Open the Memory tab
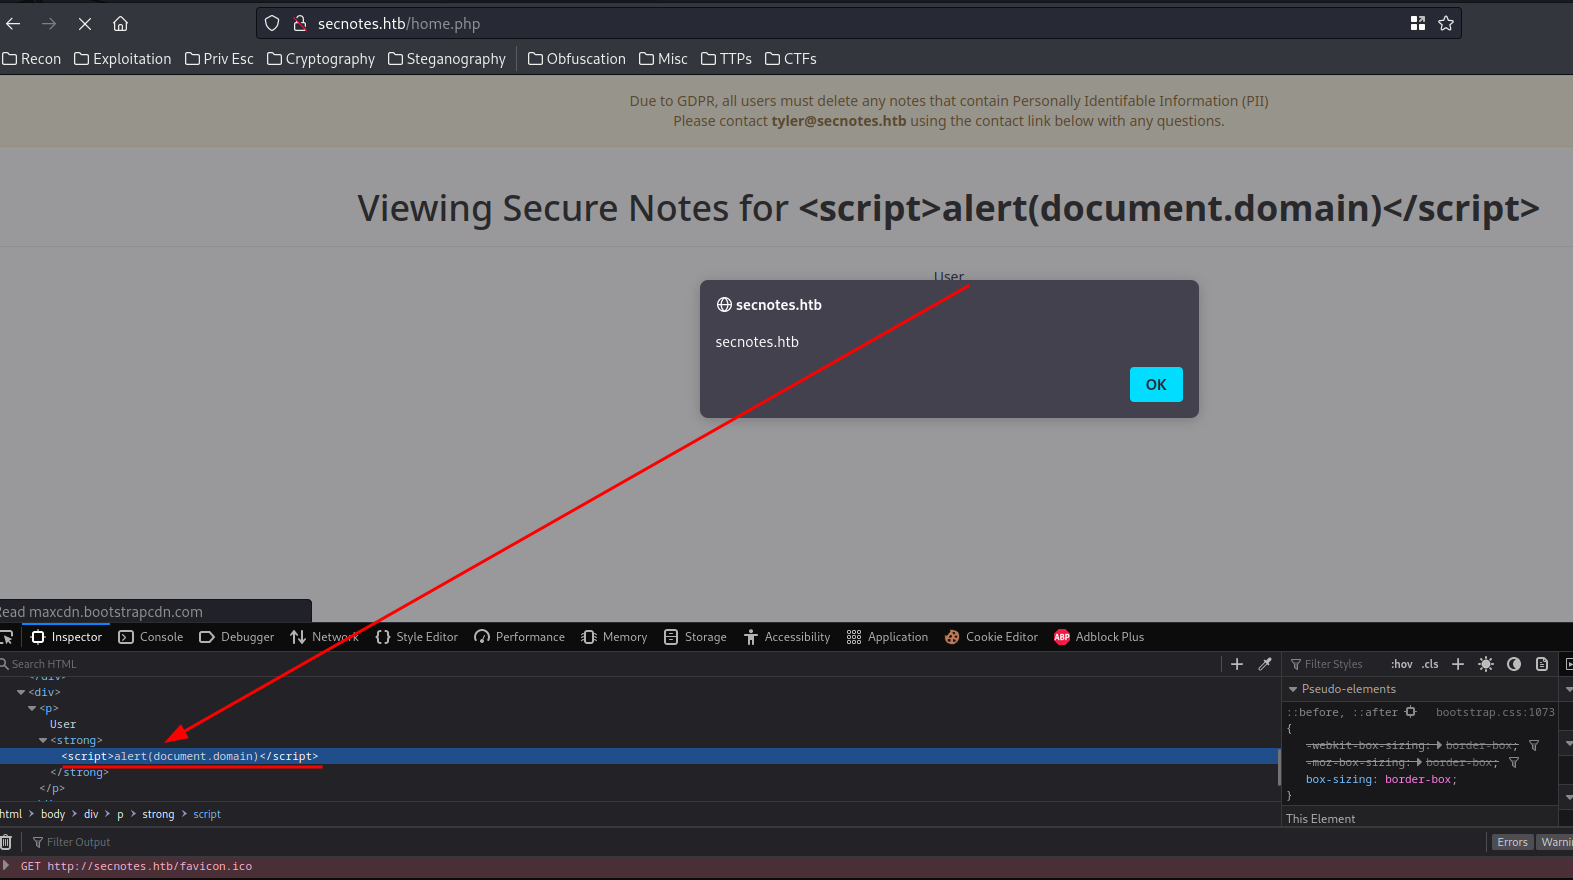 [x=614, y=637]
